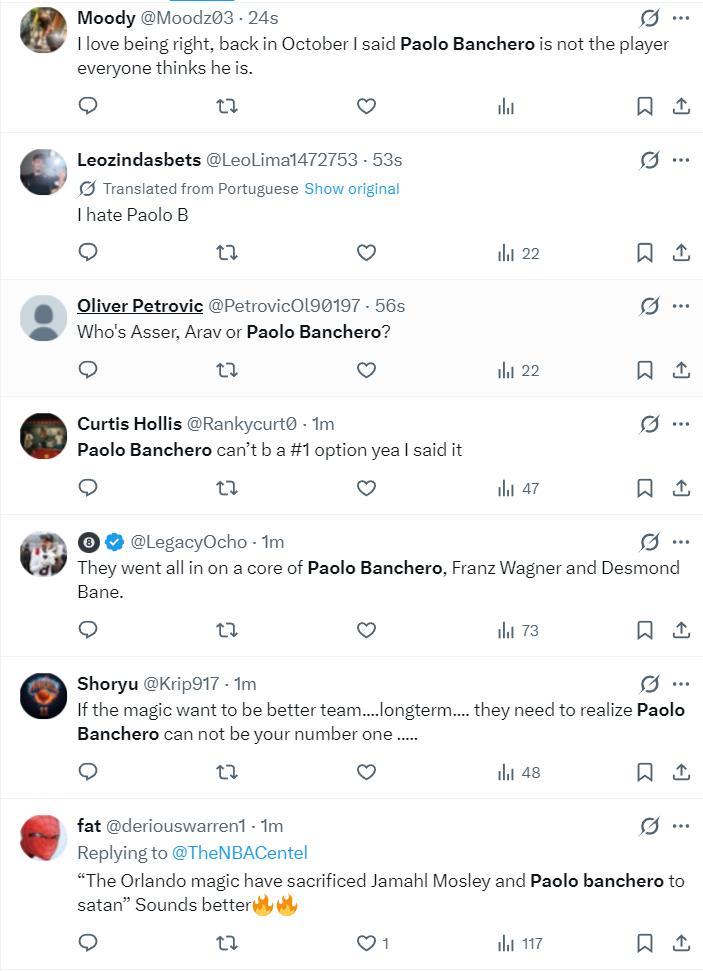Open the @TheNBACentel profile link

click(x=240, y=853)
